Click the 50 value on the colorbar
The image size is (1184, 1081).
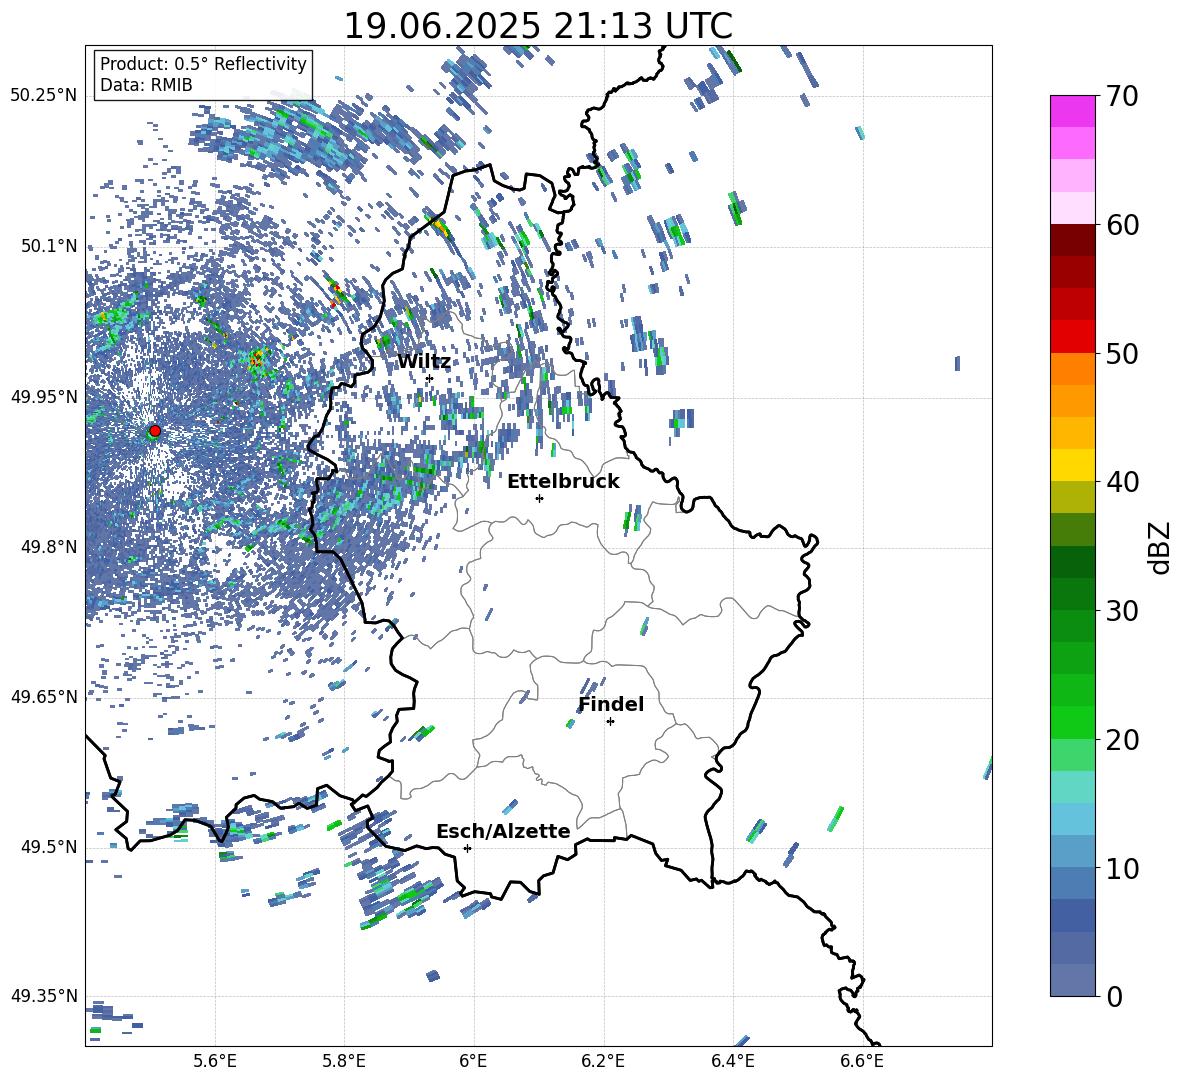coord(1122,353)
